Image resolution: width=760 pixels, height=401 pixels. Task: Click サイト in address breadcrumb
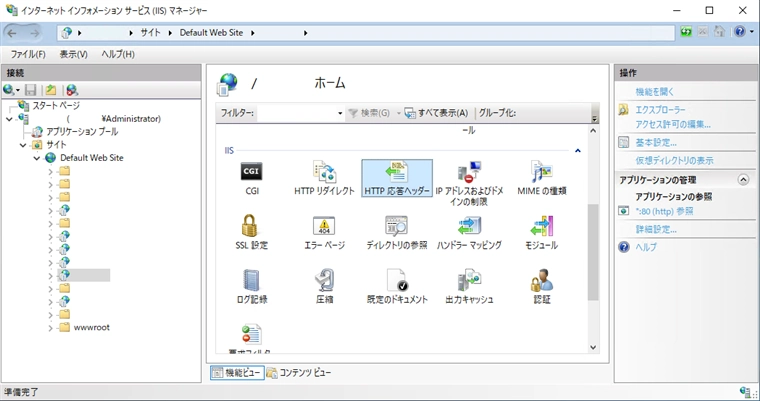tap(150, 33)
